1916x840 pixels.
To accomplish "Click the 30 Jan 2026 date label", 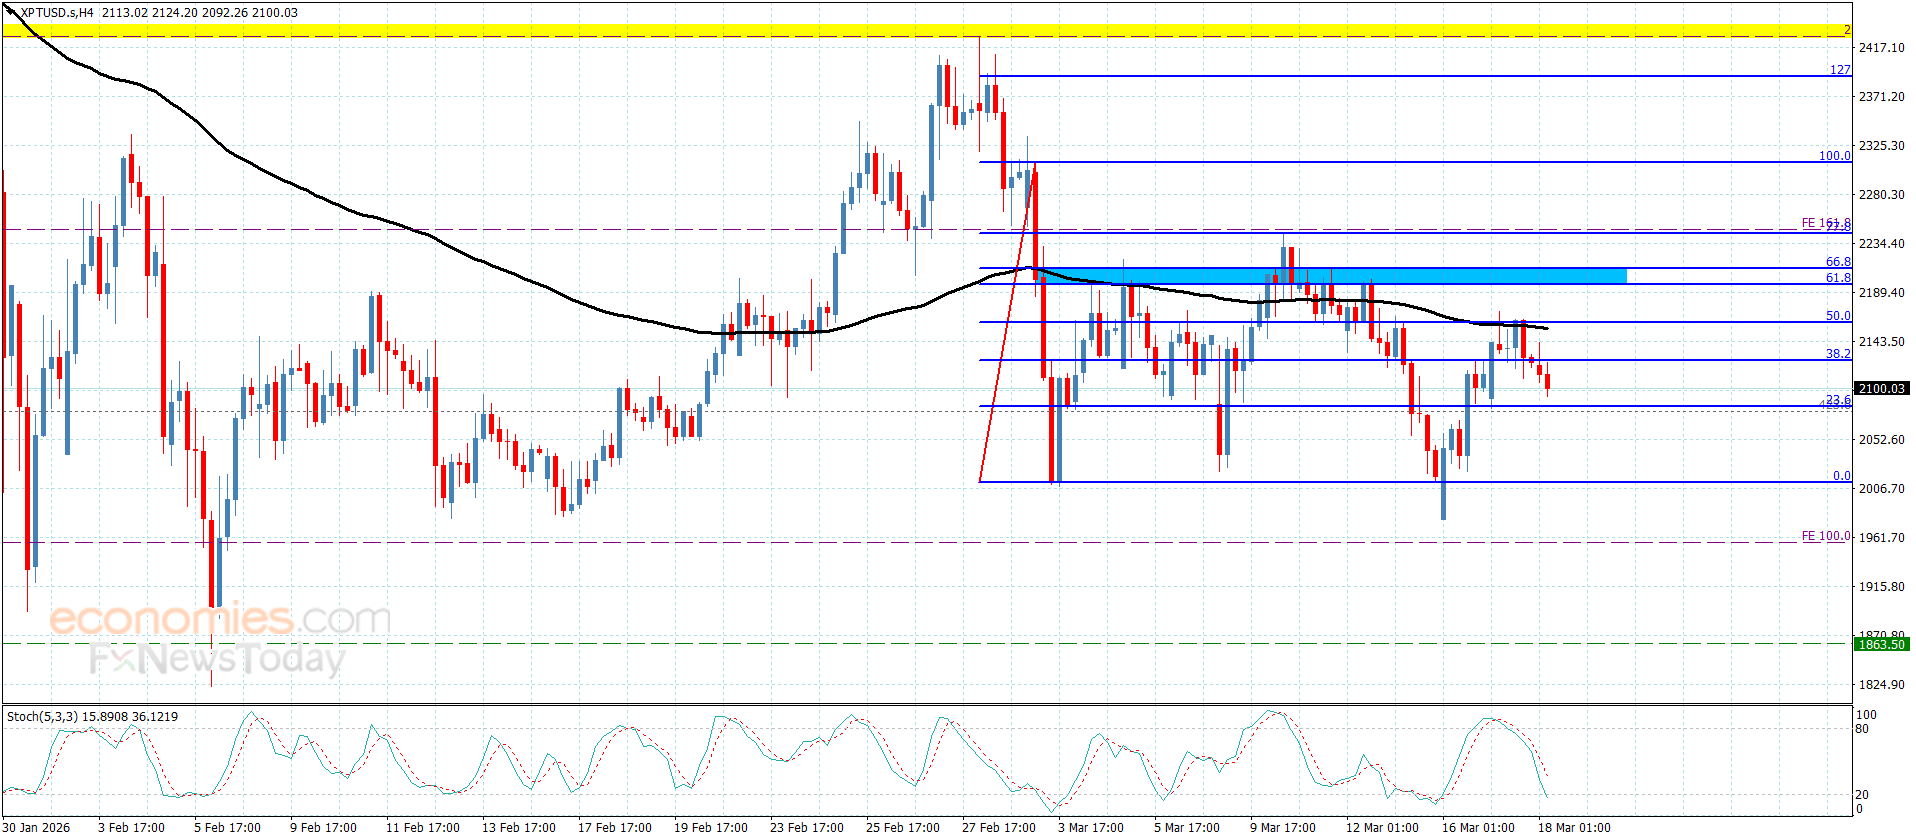I will [x=37, y=827].
